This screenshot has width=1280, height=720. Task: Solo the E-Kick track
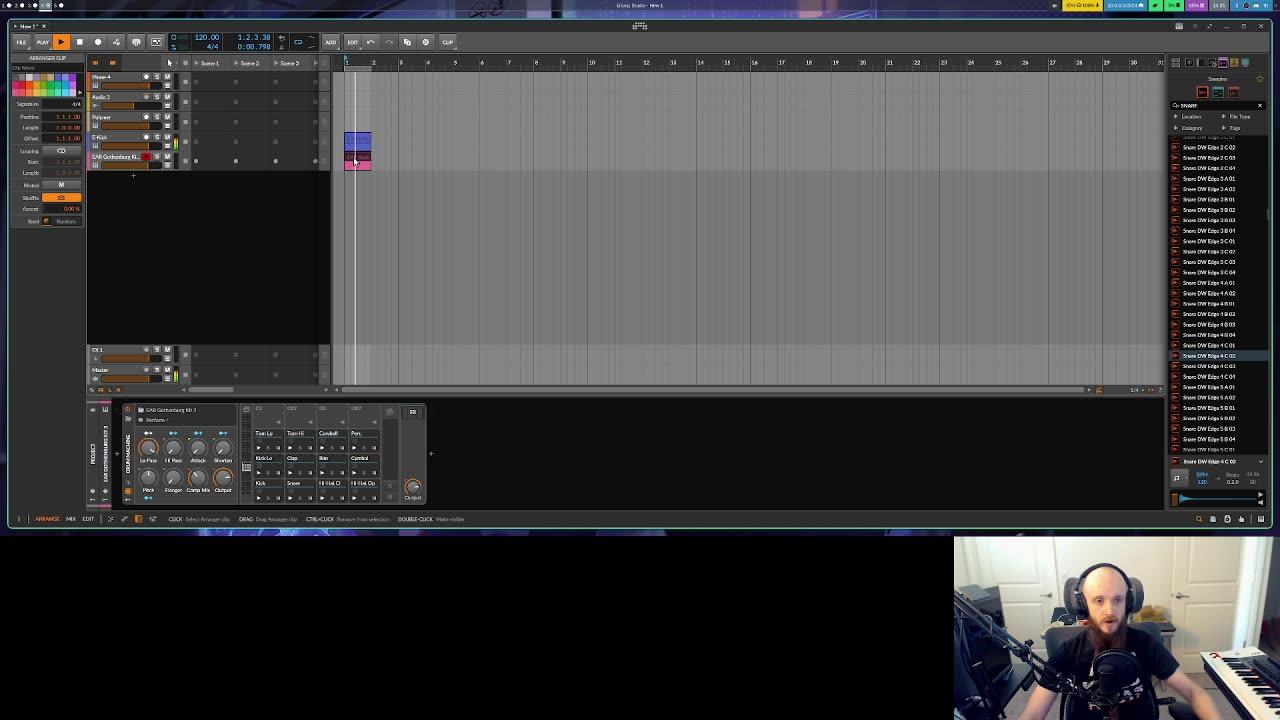156,137
